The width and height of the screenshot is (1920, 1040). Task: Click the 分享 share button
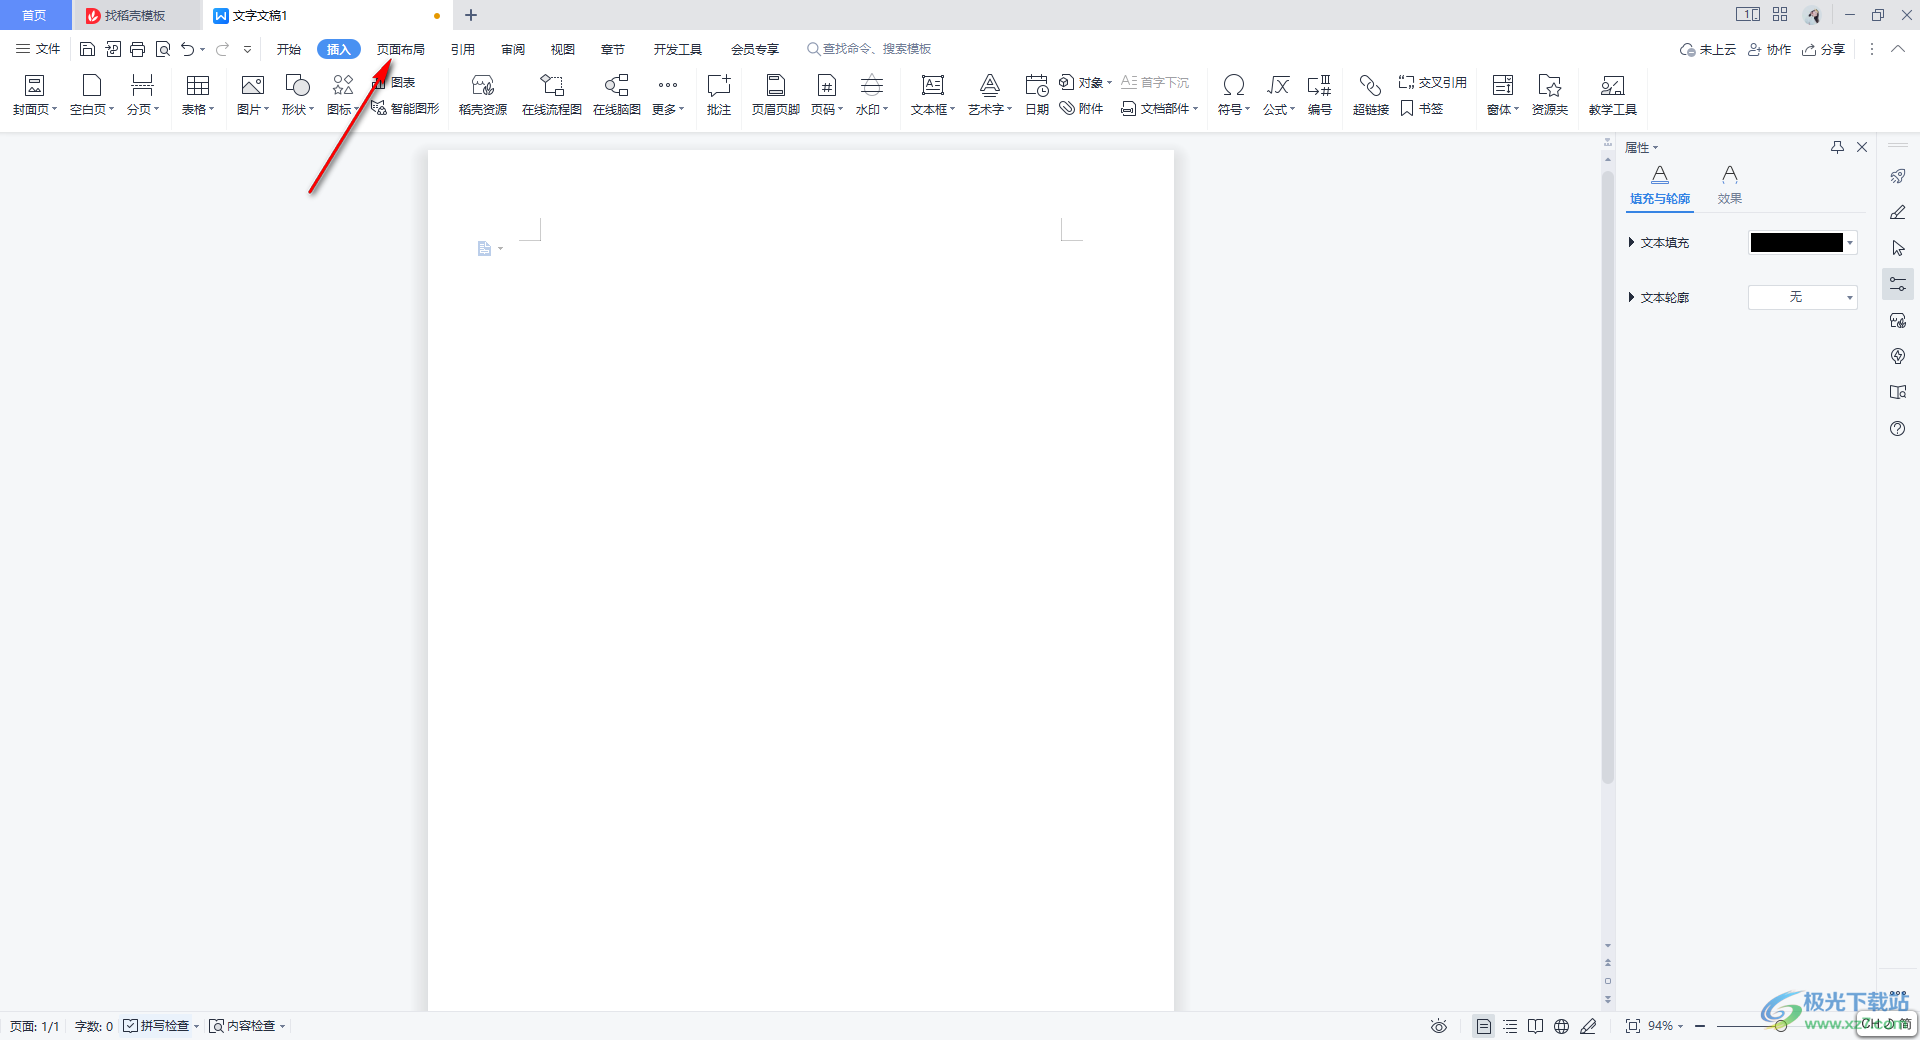click(x=1823, y=49)
